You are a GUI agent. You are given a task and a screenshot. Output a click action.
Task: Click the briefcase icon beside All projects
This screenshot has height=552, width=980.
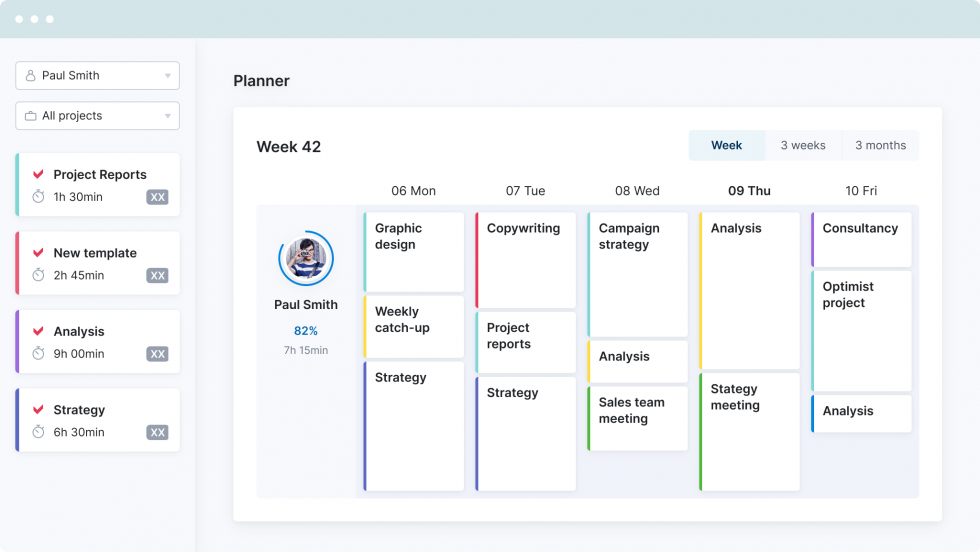(x=31, y=116)
